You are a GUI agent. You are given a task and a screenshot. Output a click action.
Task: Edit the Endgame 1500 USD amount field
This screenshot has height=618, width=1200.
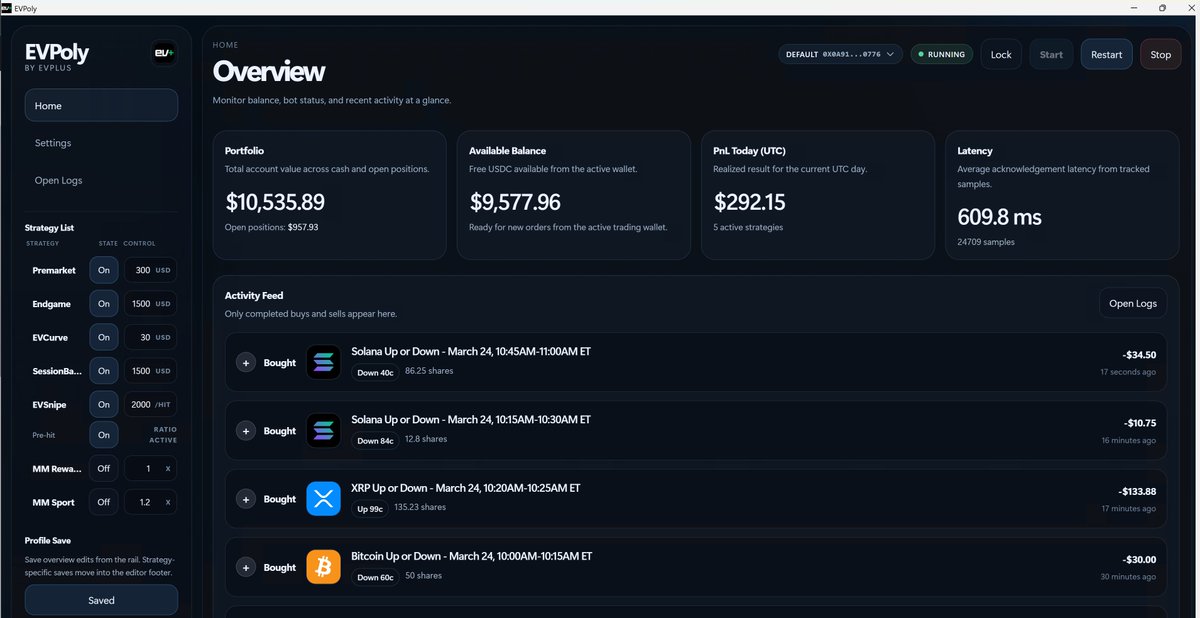(x=150, y=304)
